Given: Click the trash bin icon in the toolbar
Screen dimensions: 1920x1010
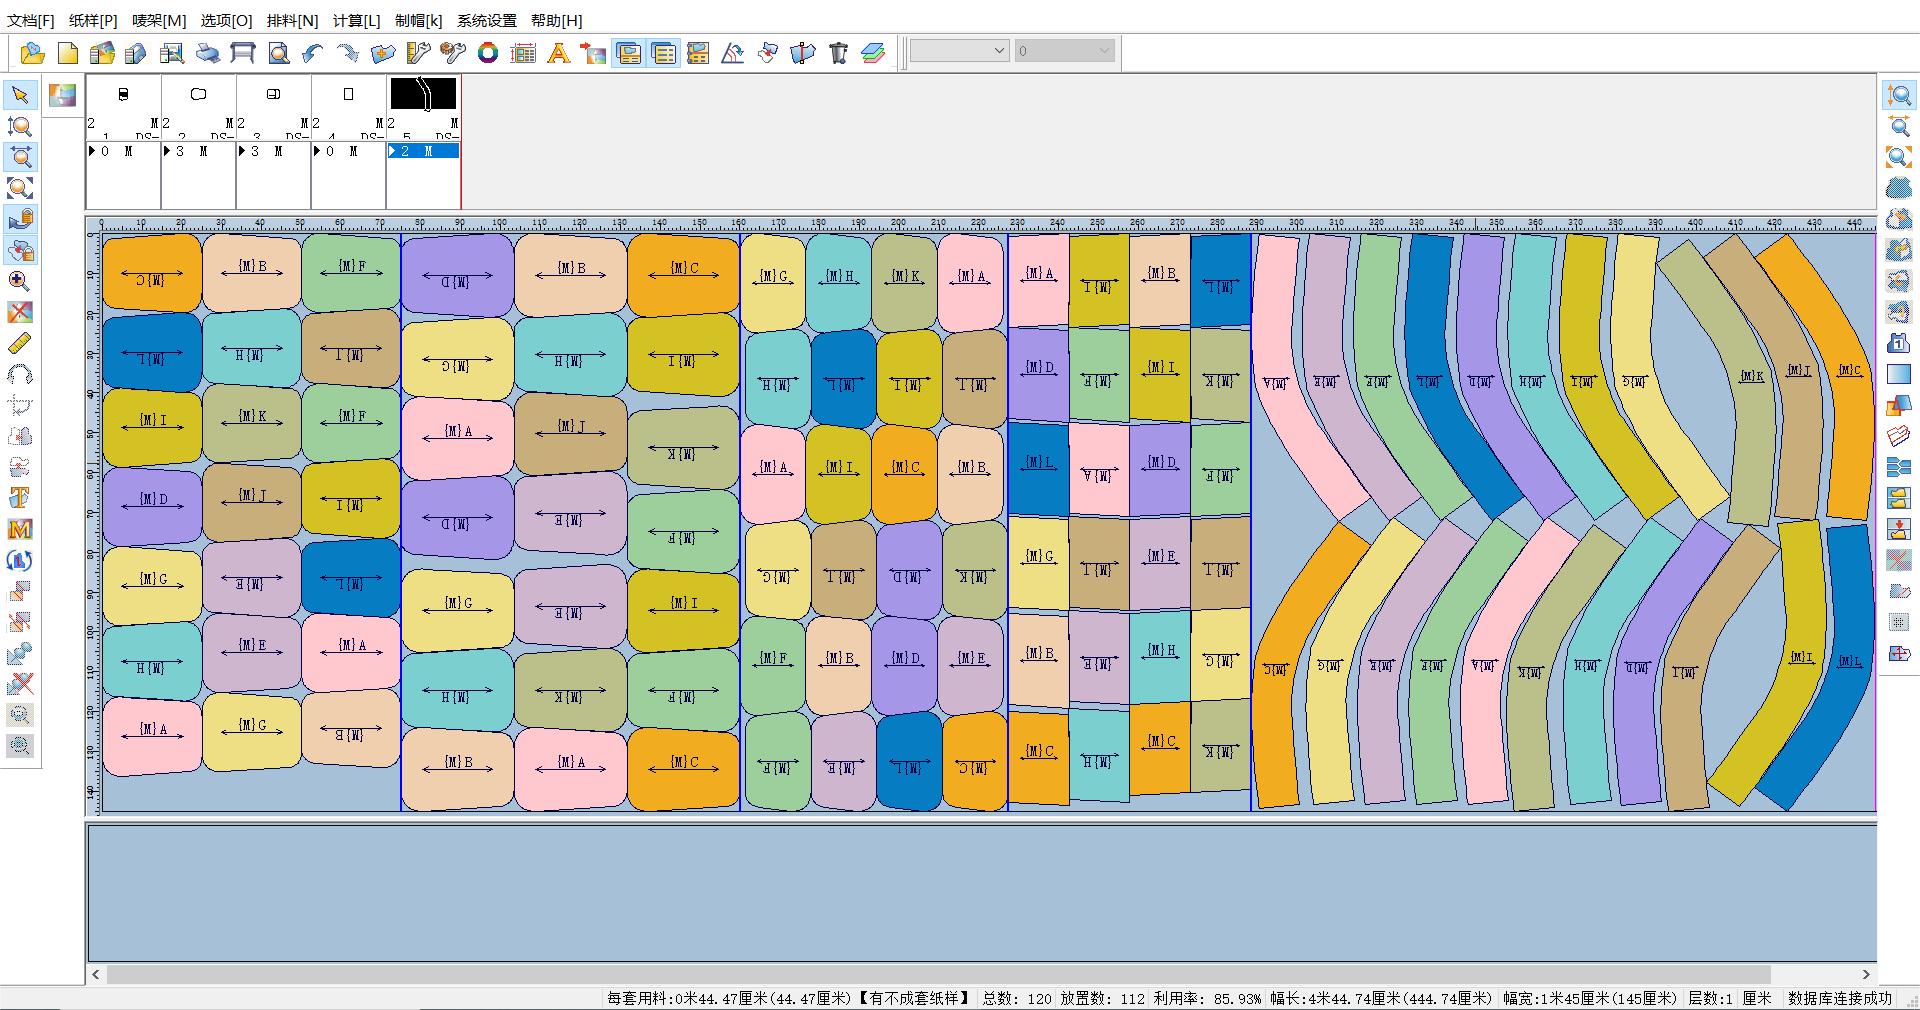Looking at the screenshot, I should pyautogui.click(x=838, y=53).
